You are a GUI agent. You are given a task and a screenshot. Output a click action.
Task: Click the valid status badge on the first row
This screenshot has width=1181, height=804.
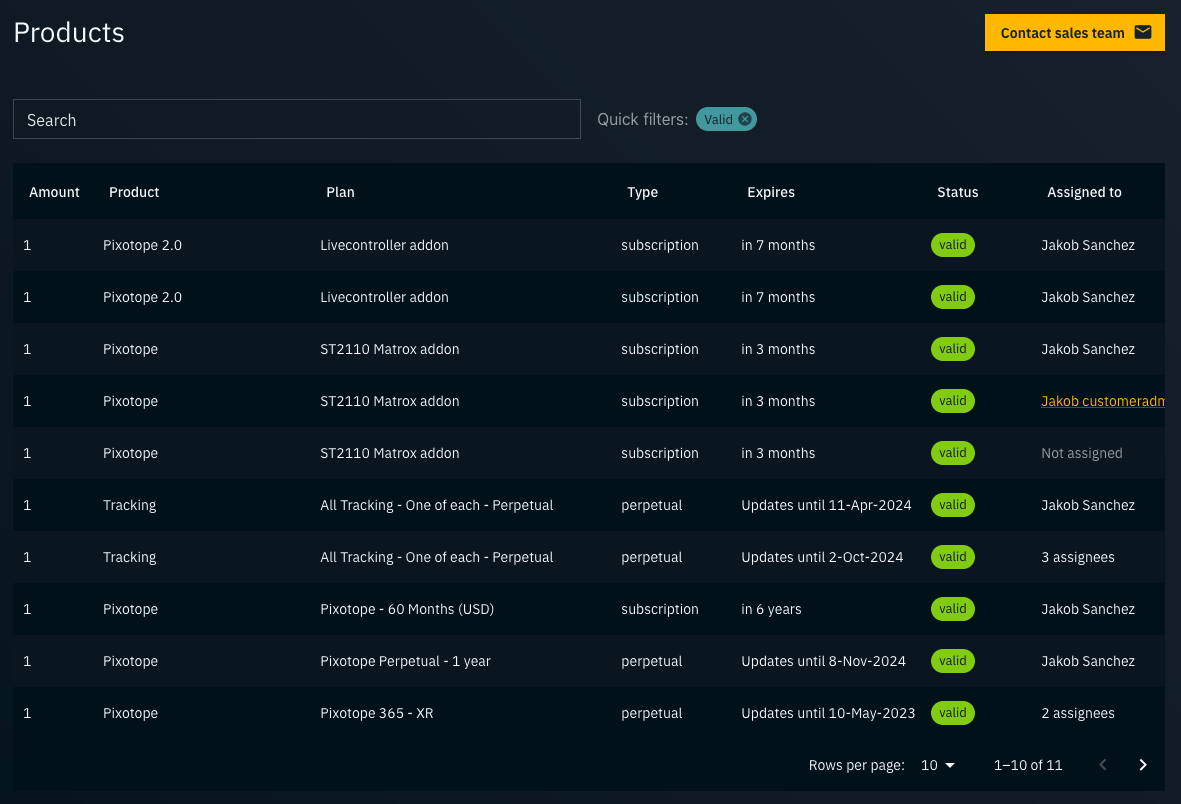(952, 244)
